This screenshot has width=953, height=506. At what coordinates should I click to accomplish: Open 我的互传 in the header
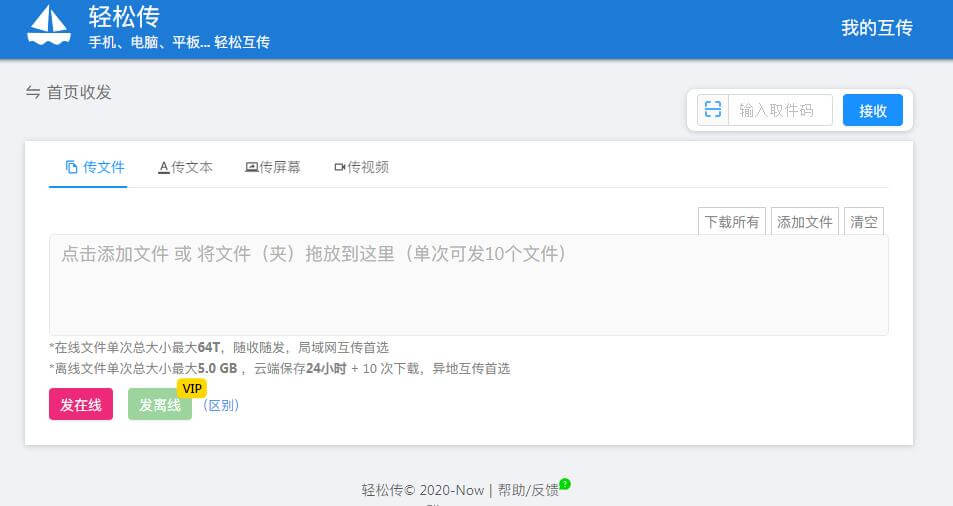[876, 28]
